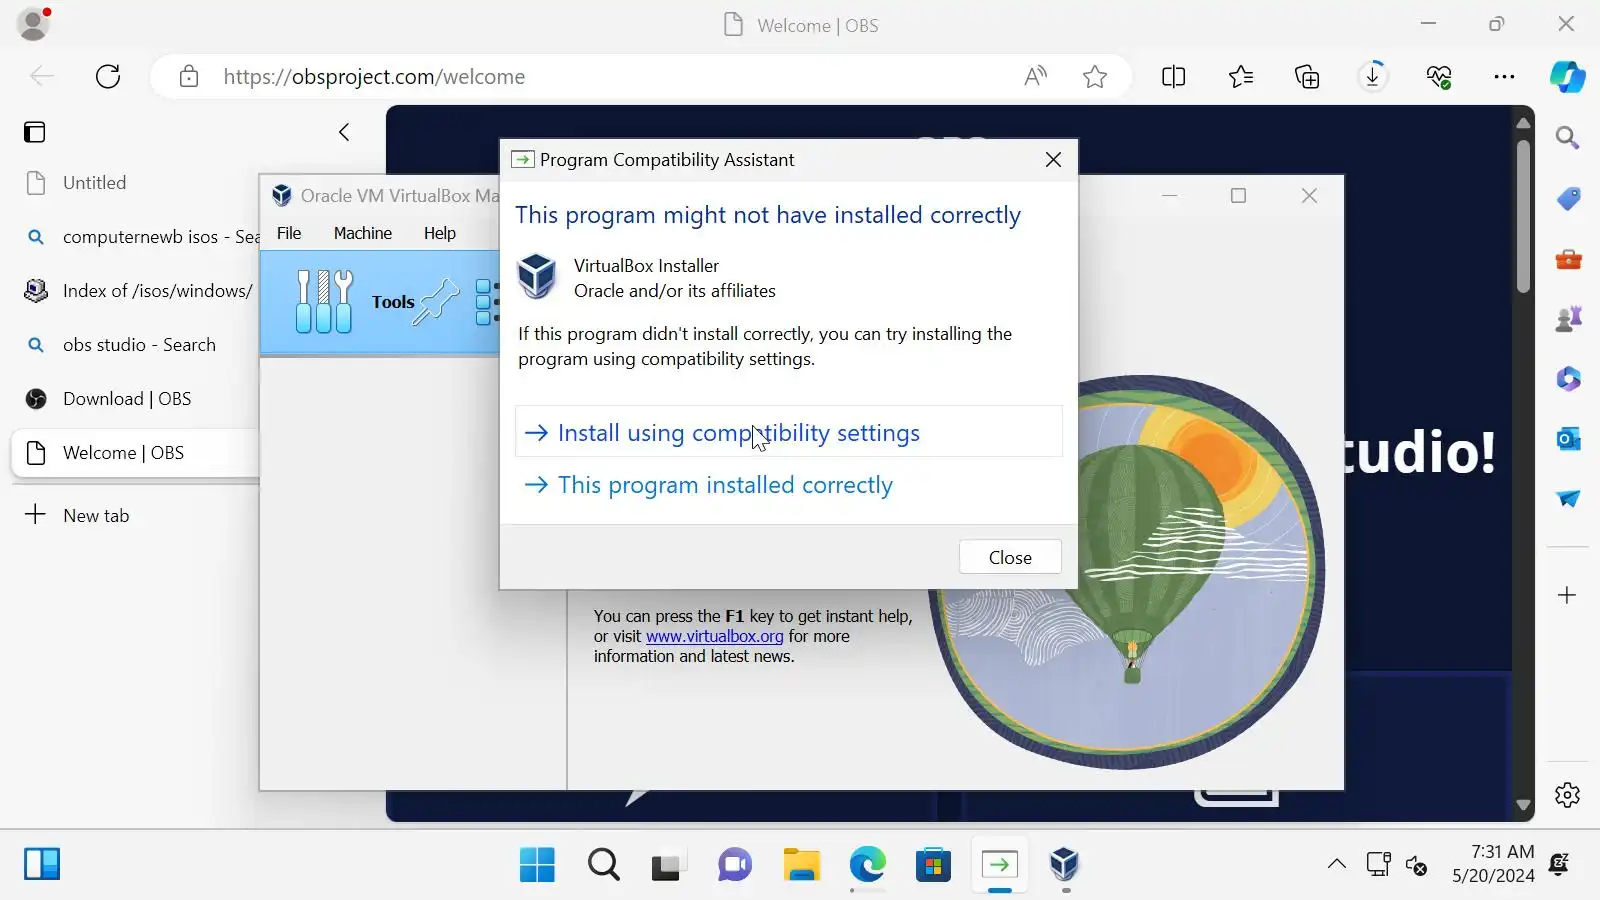Image resolution: width=1600 pixels, height=900 pixels.
Task: Refresh the OBS welcome page
Action: 108,77
